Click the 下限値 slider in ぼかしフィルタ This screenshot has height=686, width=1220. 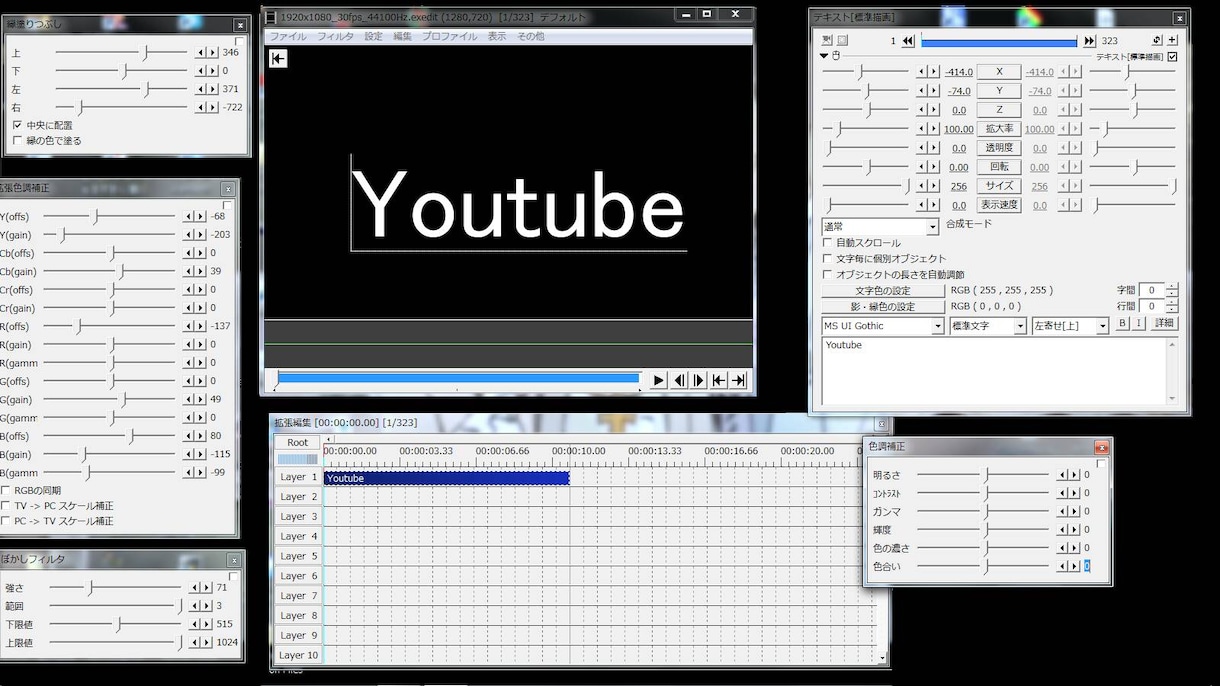(115, 624)
